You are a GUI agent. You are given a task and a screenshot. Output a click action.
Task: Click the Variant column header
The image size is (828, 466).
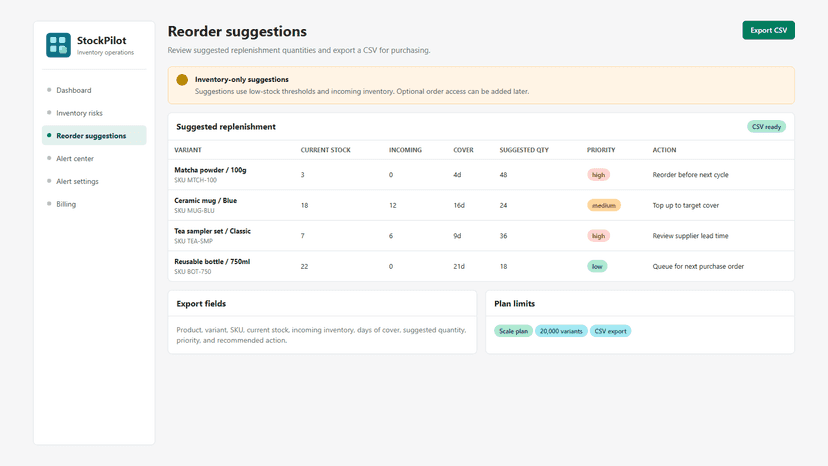pos(188,150)
